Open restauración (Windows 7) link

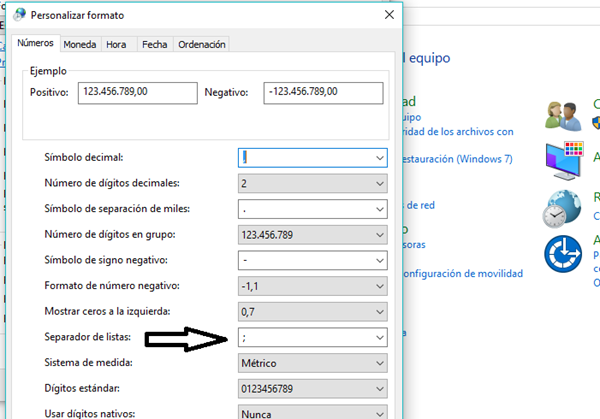[x=457, y=159]
